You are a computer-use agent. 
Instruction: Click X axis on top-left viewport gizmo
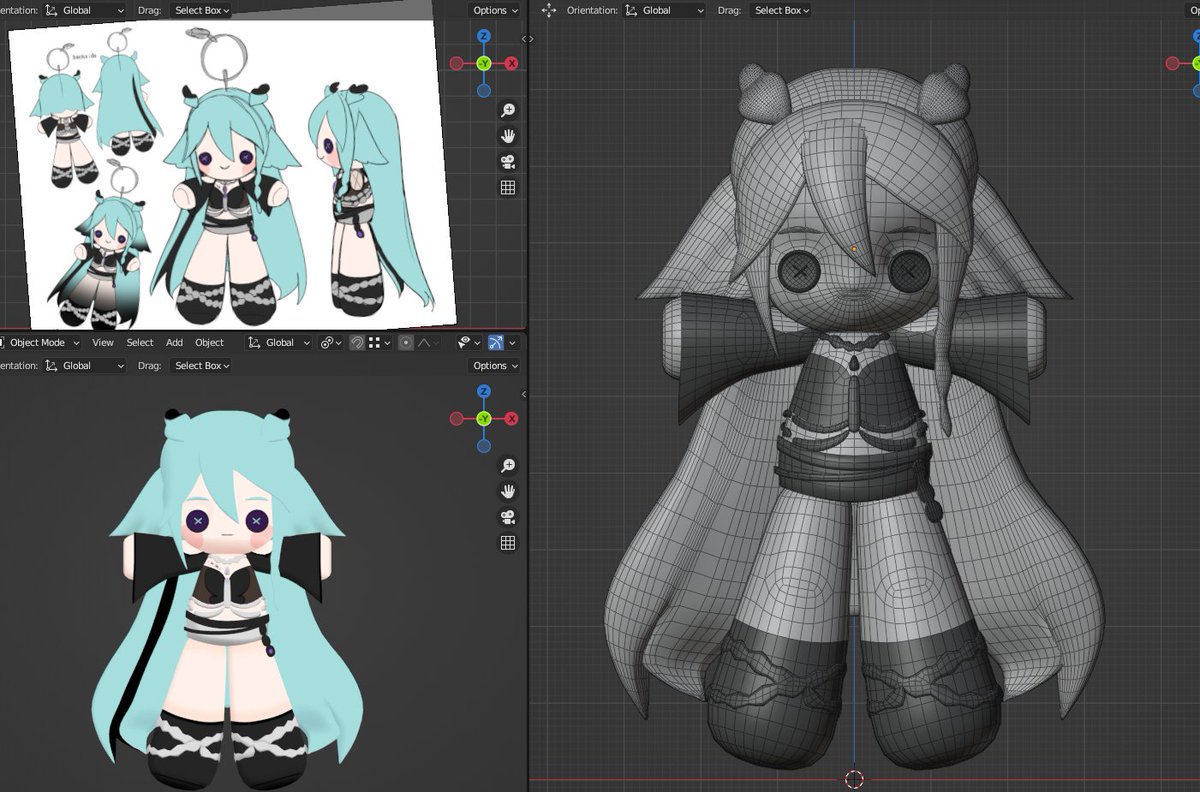[512, 63]
